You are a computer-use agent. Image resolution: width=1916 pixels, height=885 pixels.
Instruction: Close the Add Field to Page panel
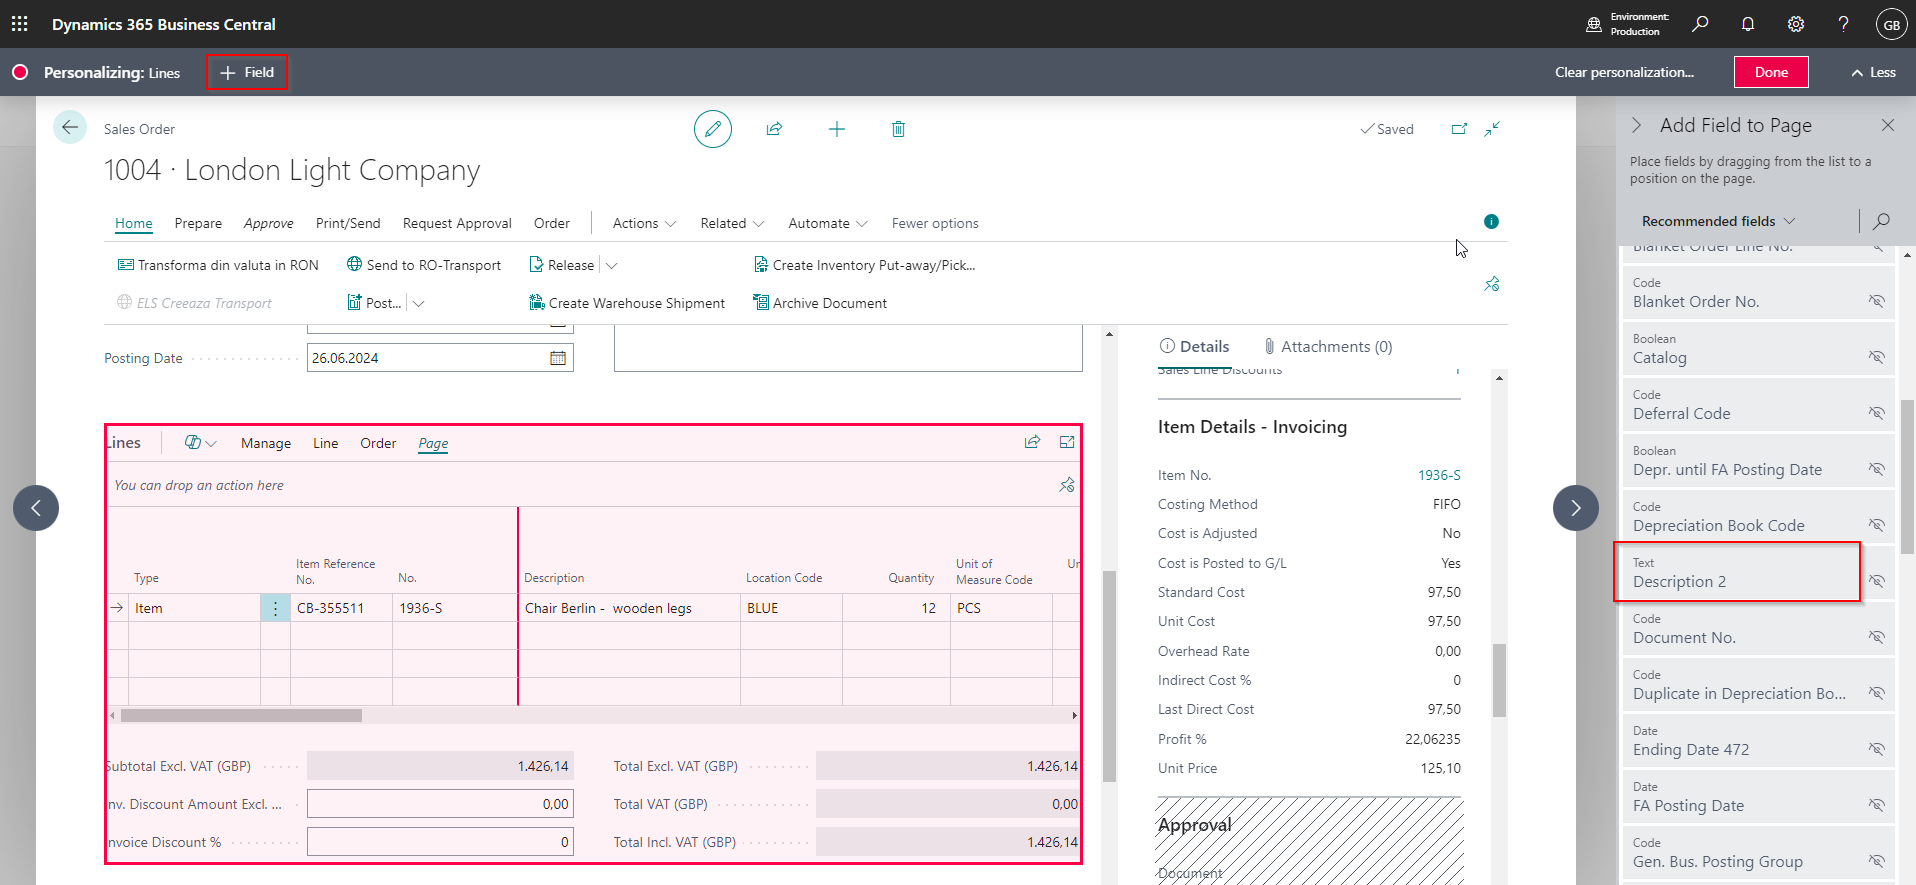pos(1887,125)
